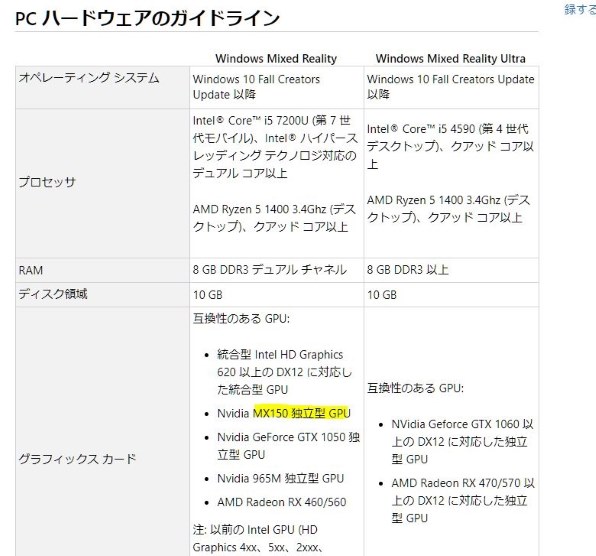
Task: Click '10 GB' in the Ultra column
Action: [x=382, y=295]
